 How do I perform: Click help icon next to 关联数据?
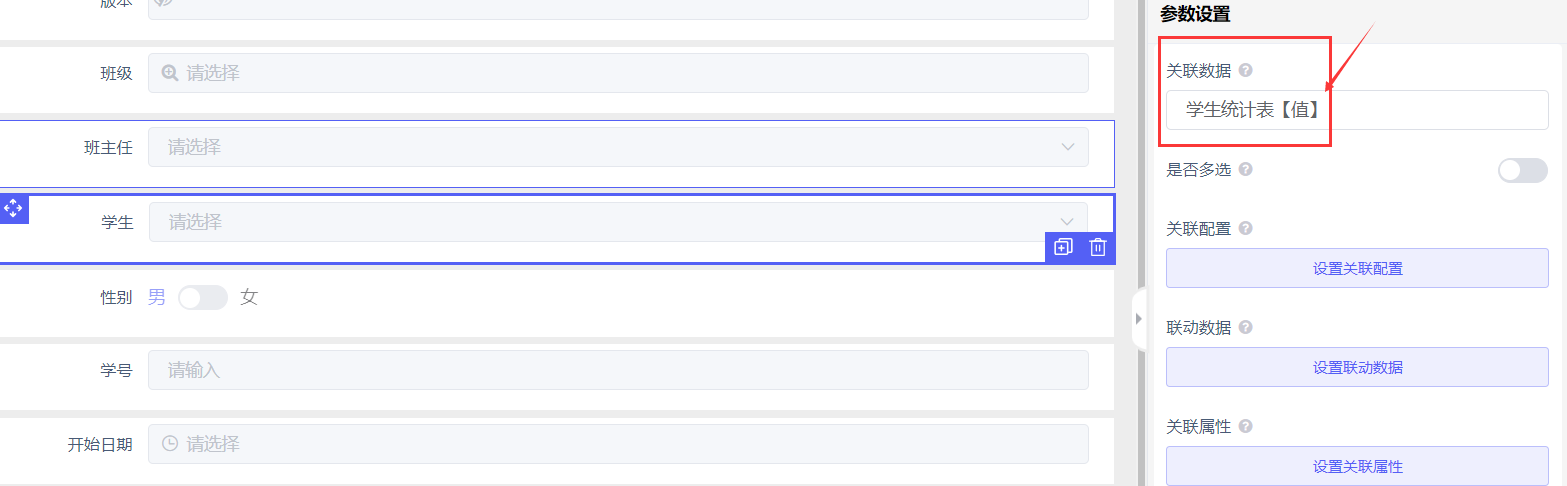pos(1245,70)
